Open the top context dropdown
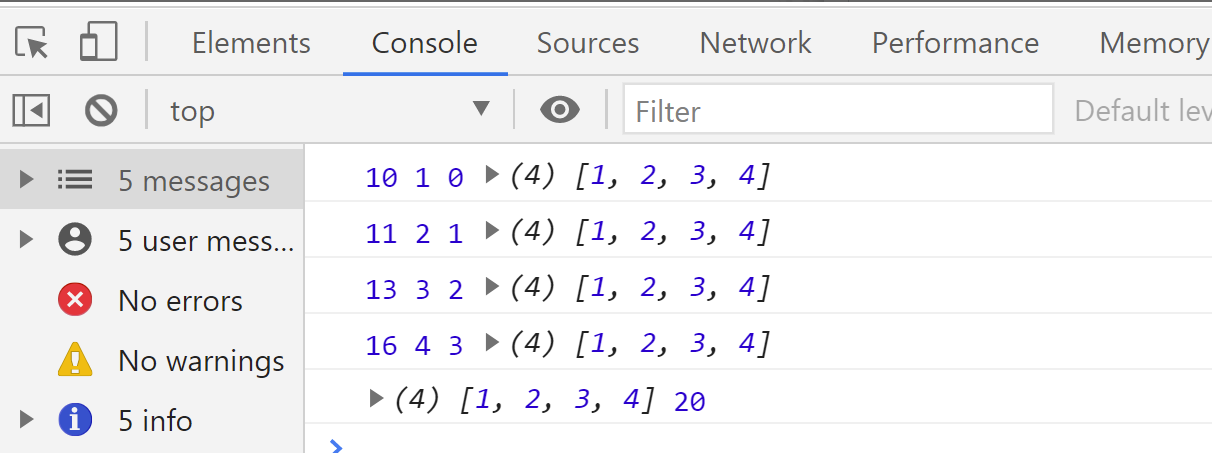 [330, 110]
